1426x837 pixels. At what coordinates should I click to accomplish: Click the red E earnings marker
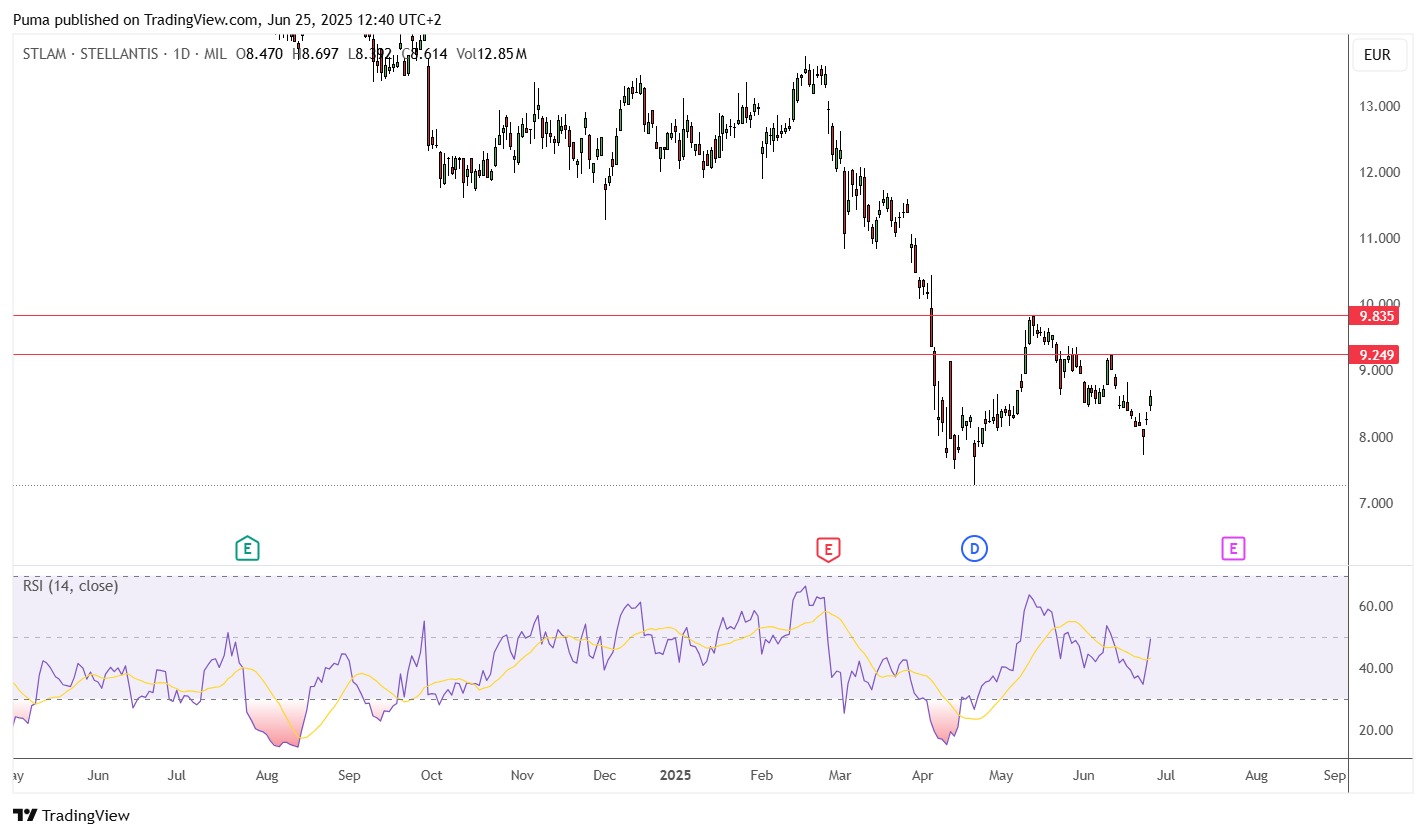[827, 548]
